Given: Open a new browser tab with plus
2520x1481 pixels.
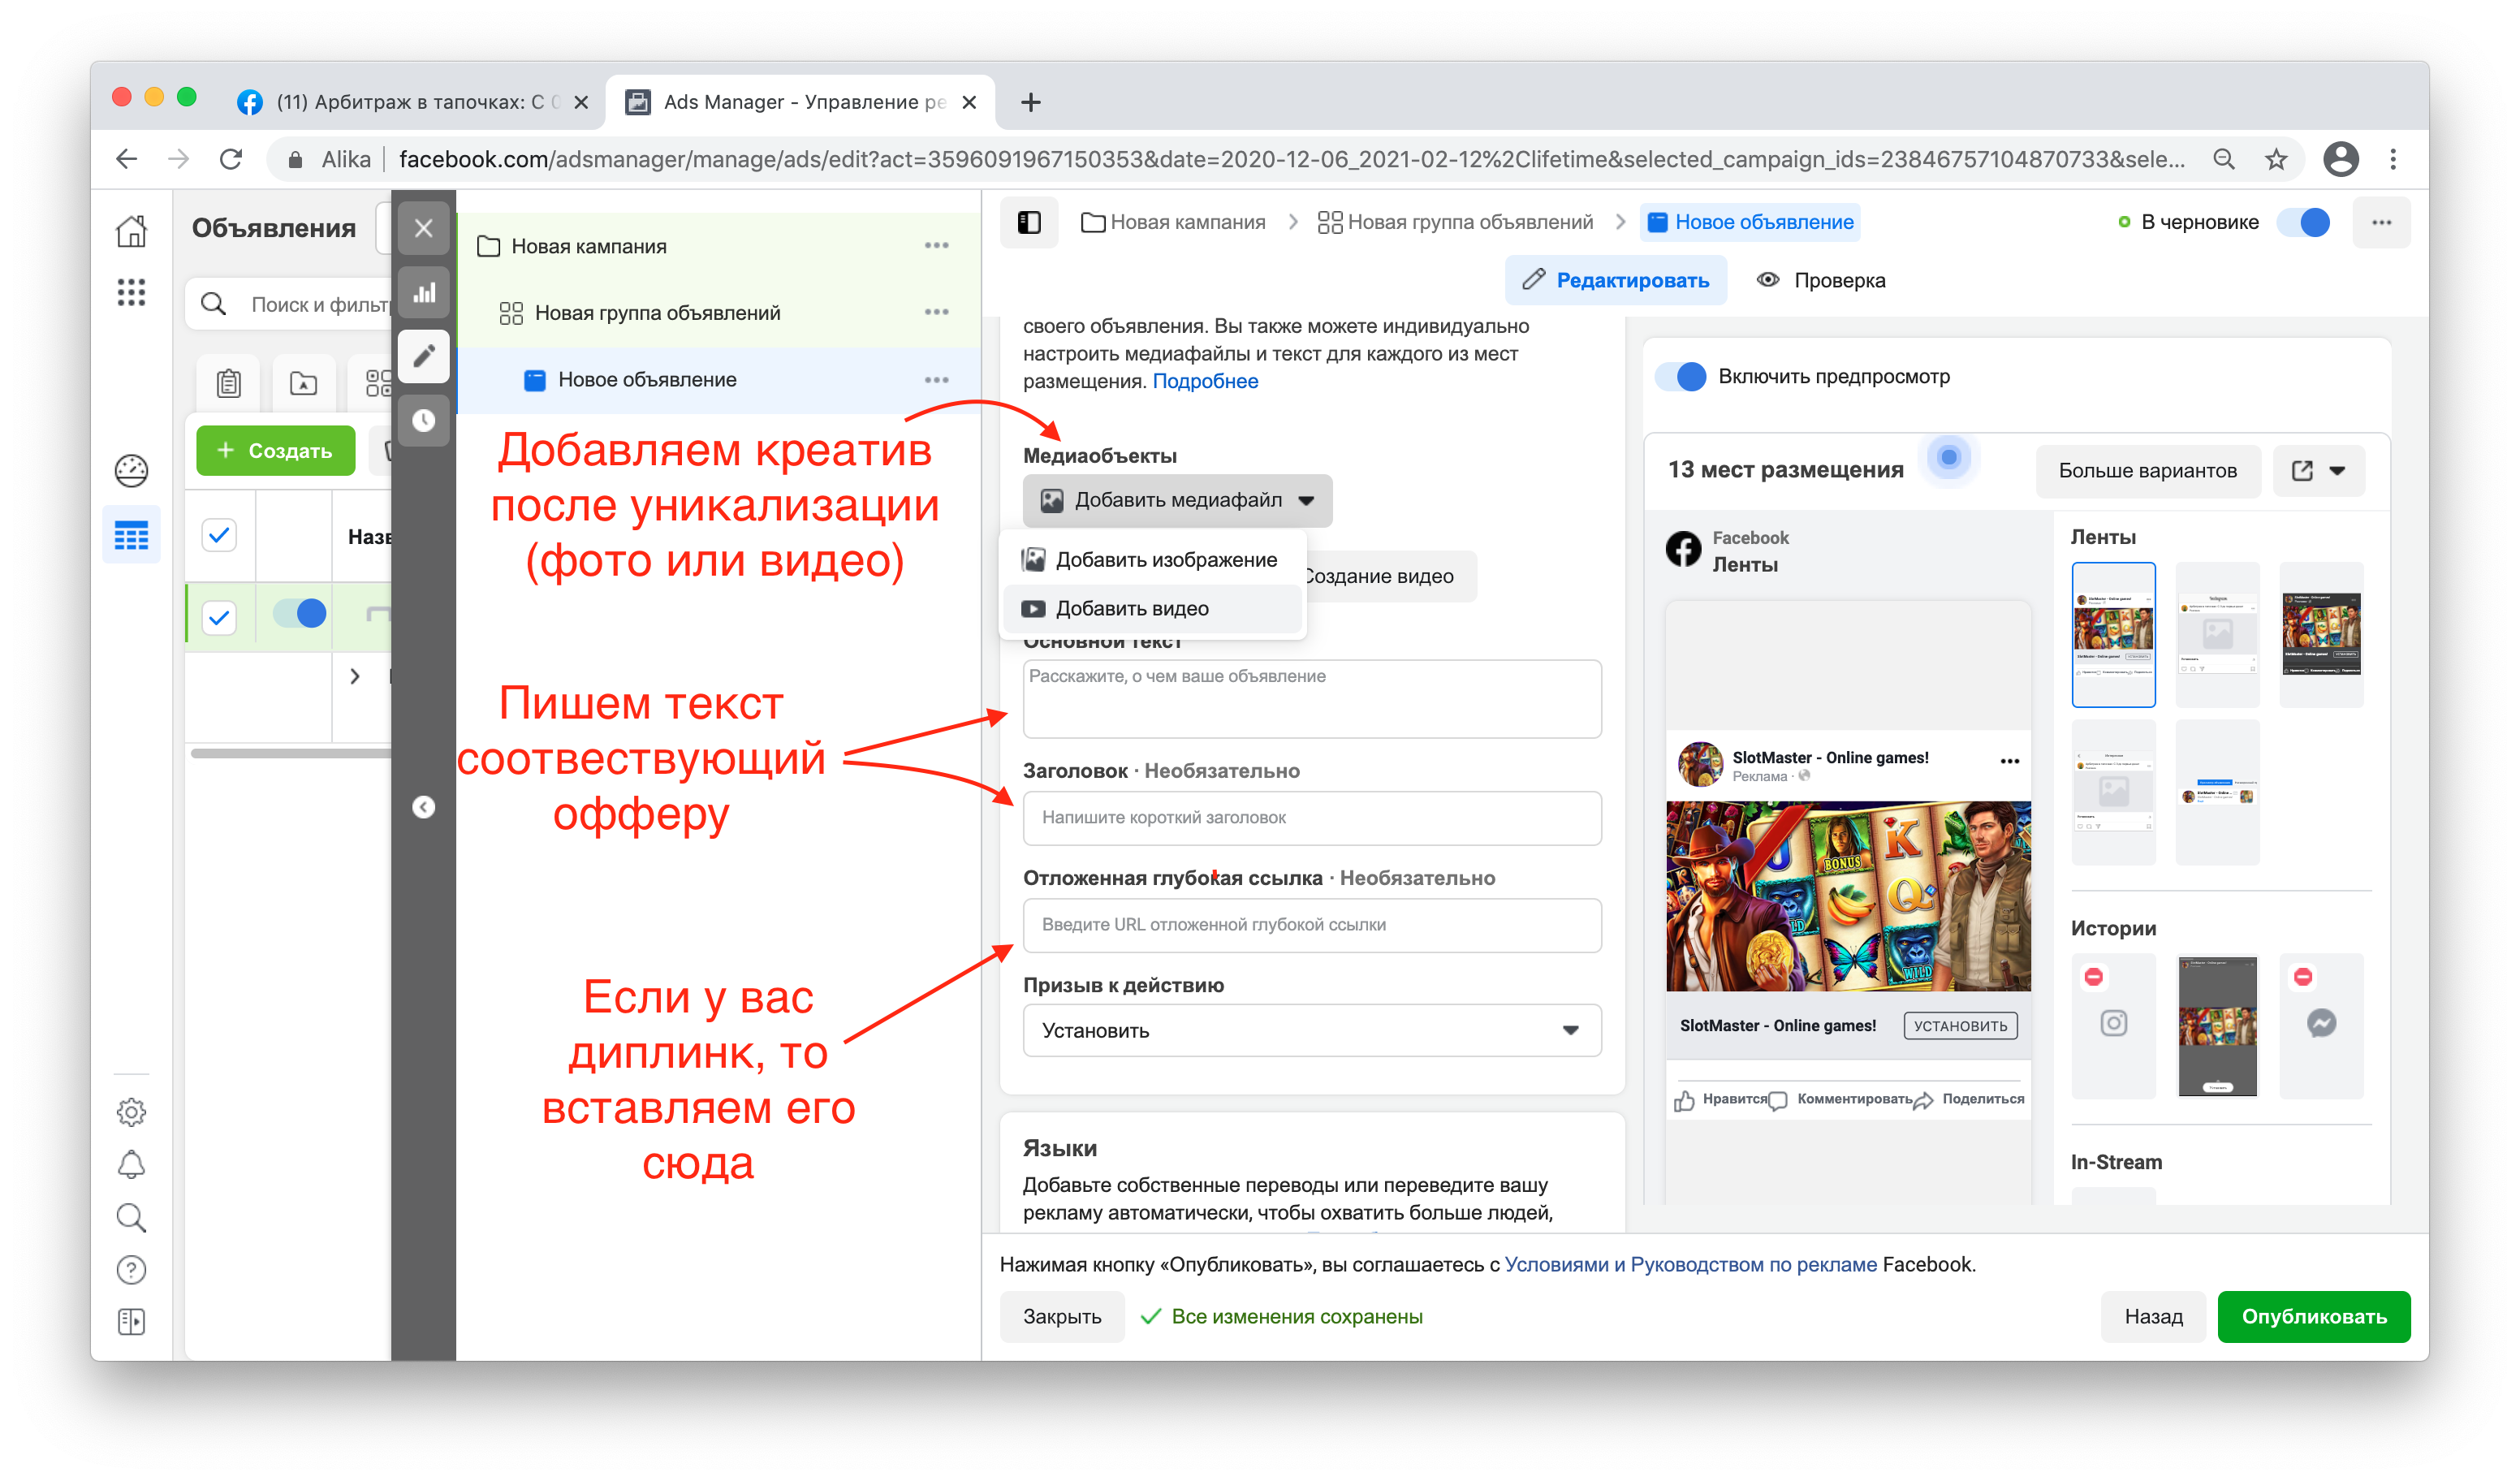Looking at the screenshot, I should pos(1031,102).
